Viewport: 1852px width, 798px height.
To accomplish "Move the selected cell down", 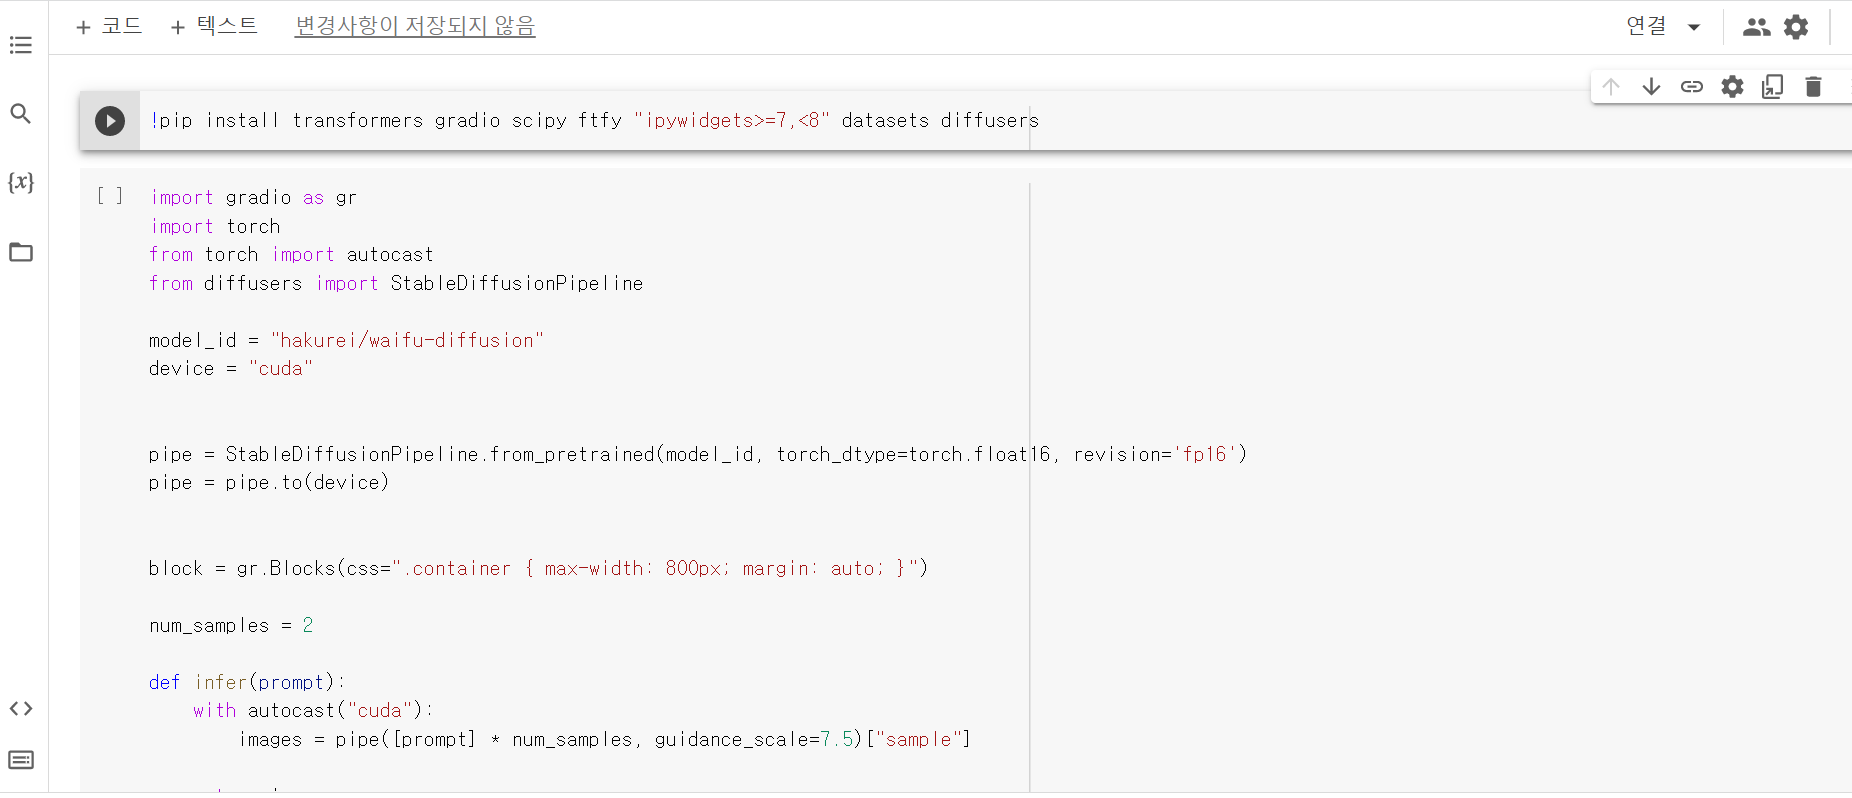I will pyautogui.click(x=1651, y=87).
